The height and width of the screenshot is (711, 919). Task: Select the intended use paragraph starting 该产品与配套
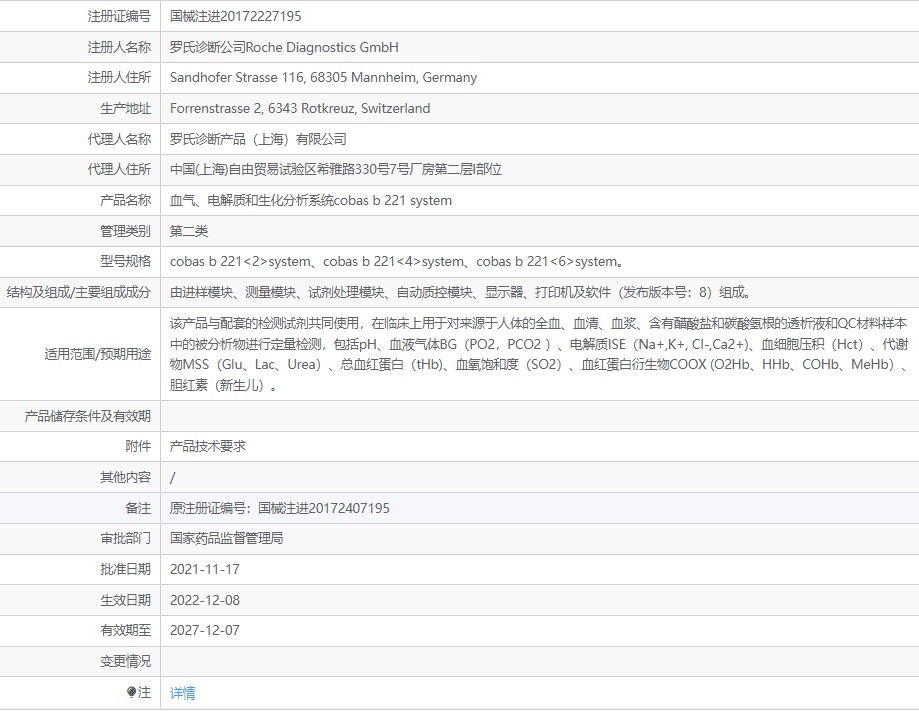click(539, 354)
